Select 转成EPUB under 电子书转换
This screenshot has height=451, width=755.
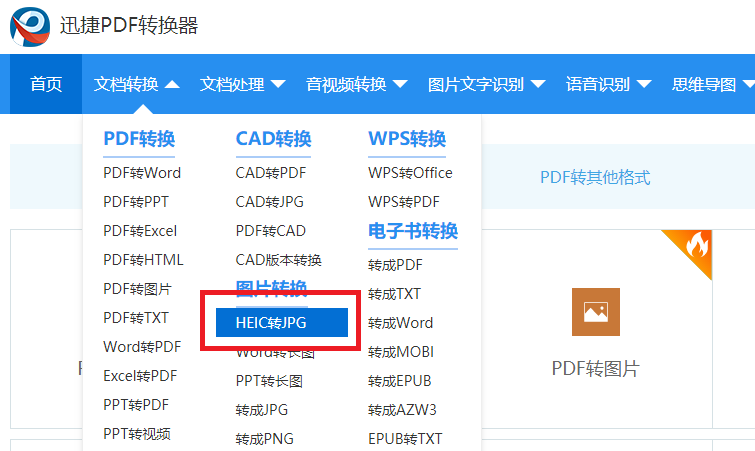pyautogui.click(x=399, y=381)
